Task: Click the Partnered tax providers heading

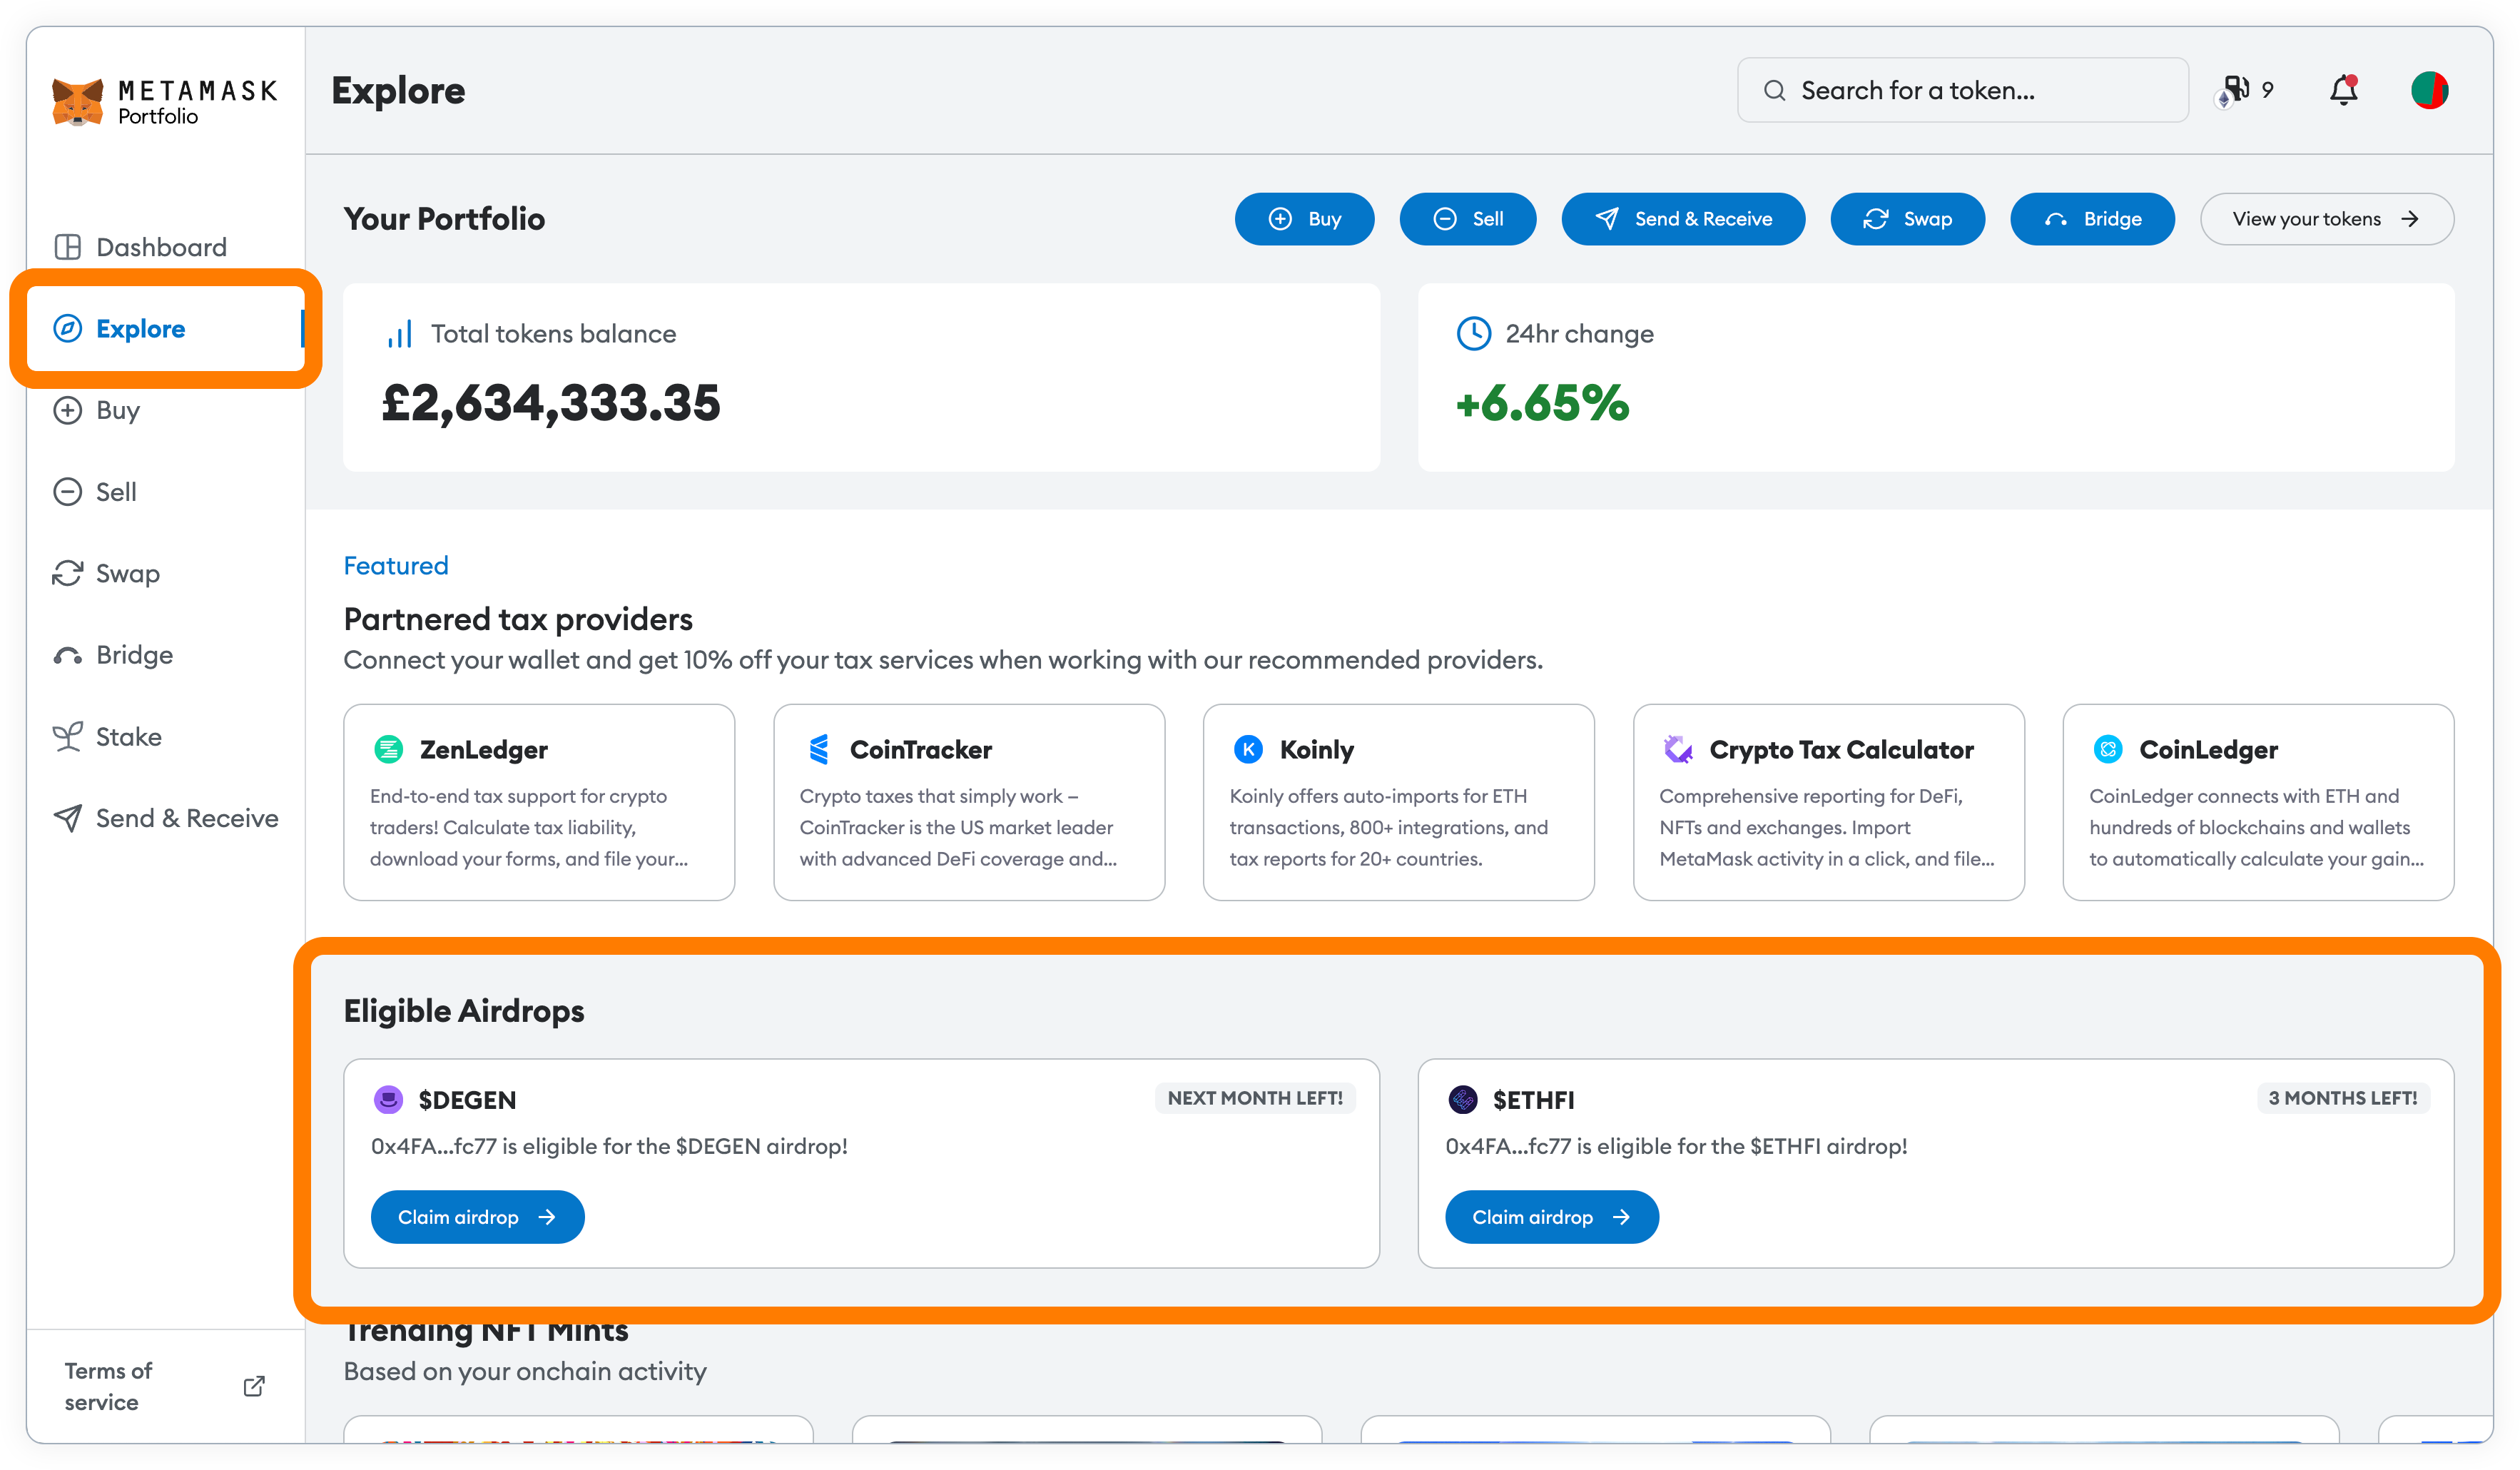Action: click(518, 619)
